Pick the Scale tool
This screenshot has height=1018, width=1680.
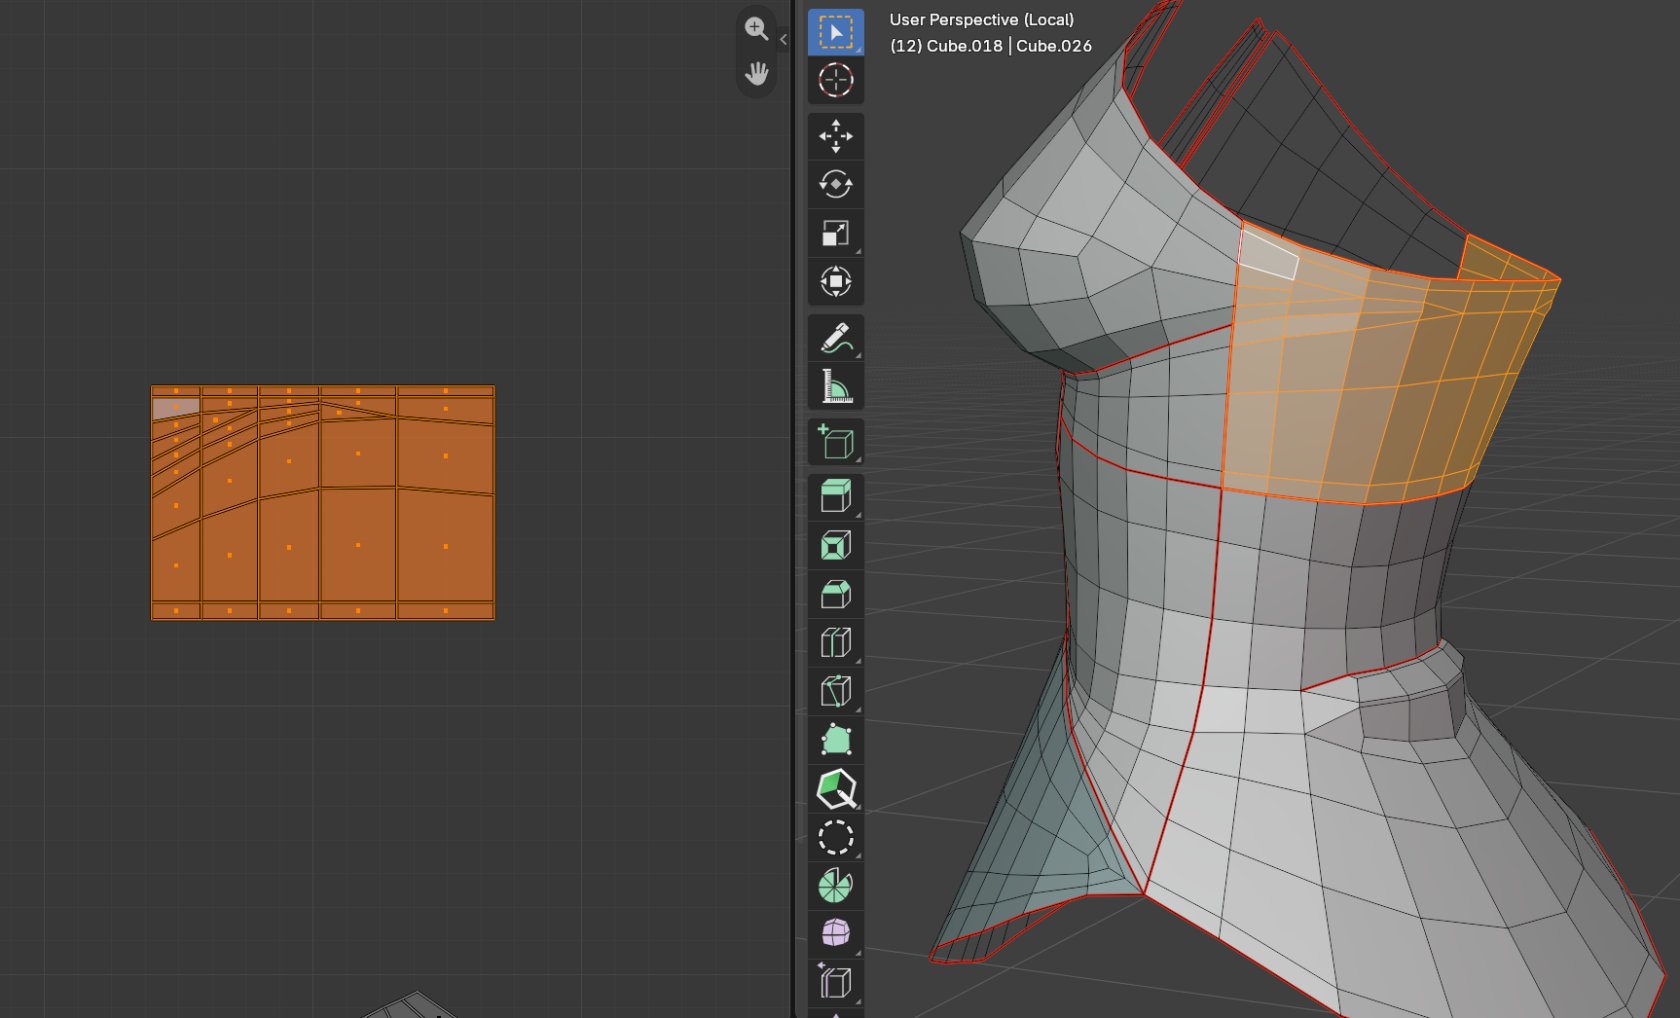tap(836, 233)
